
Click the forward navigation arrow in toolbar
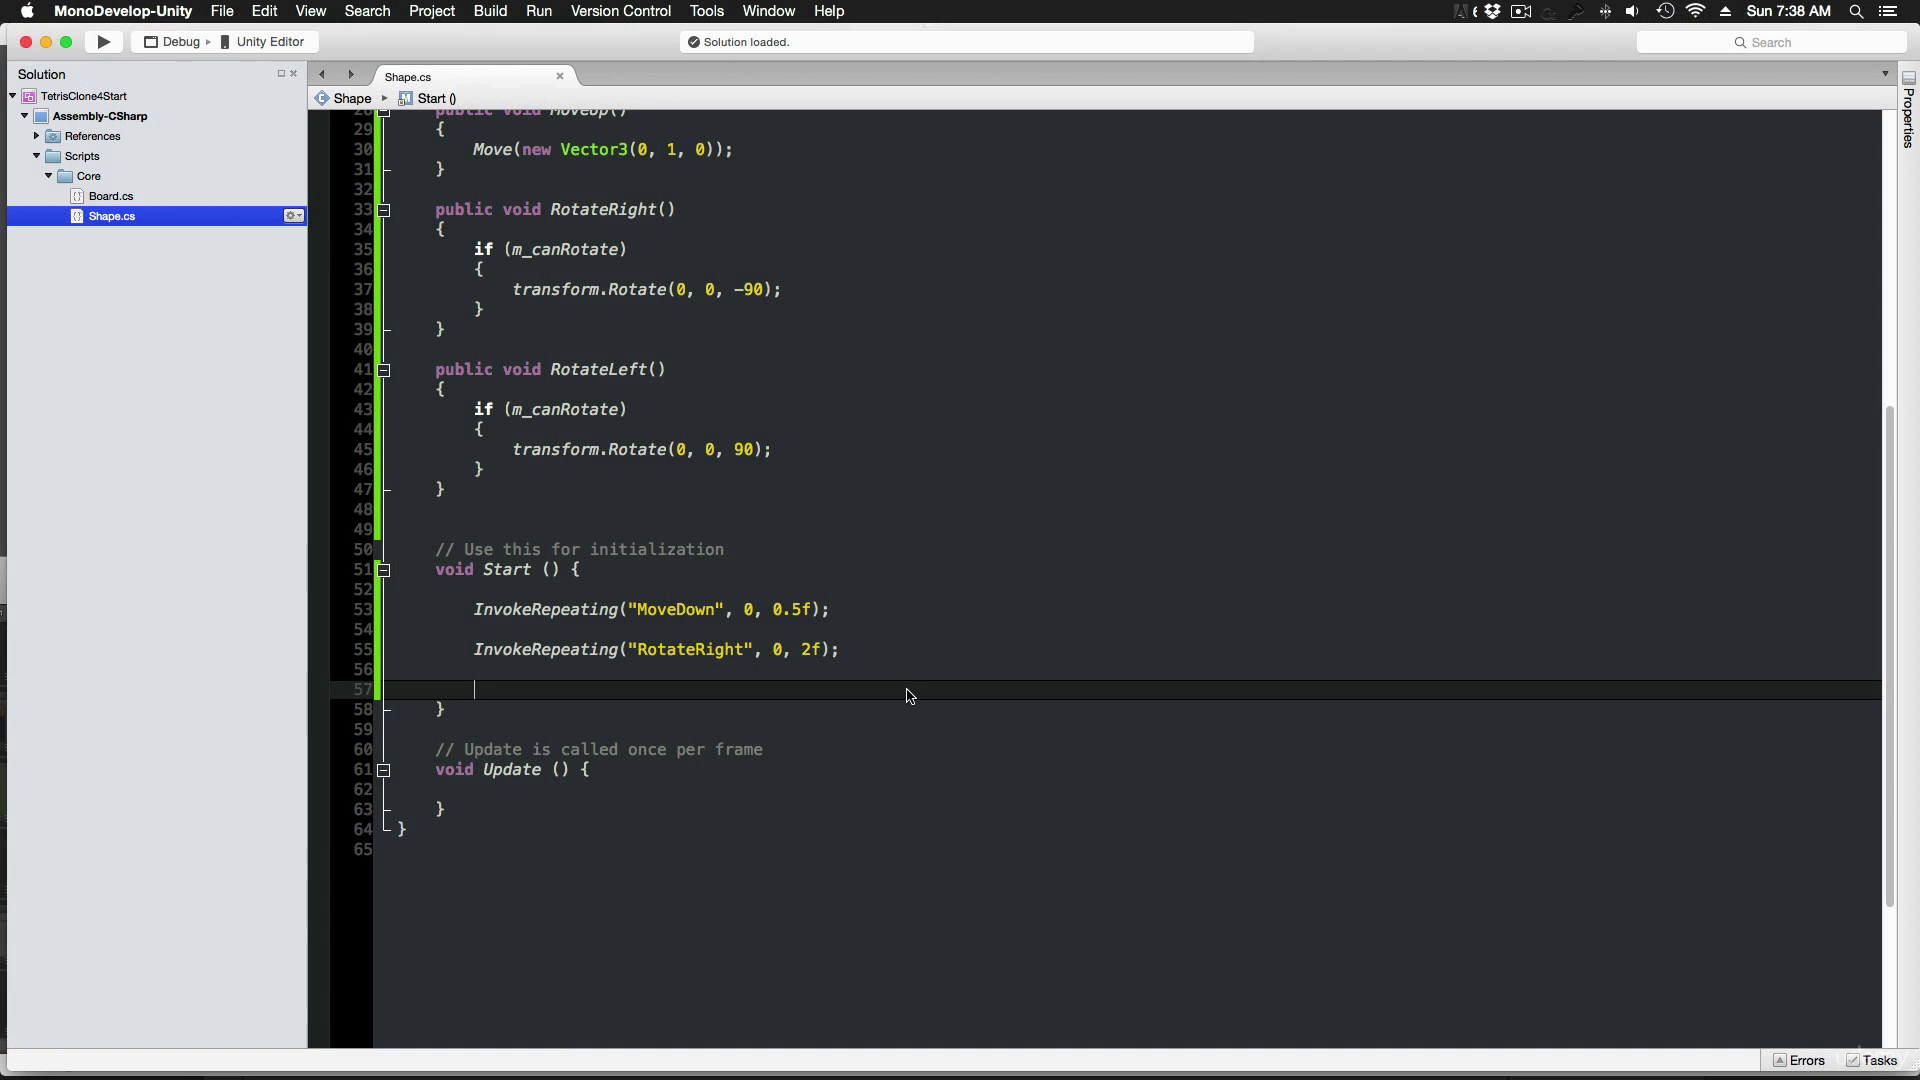pos(349,75)
